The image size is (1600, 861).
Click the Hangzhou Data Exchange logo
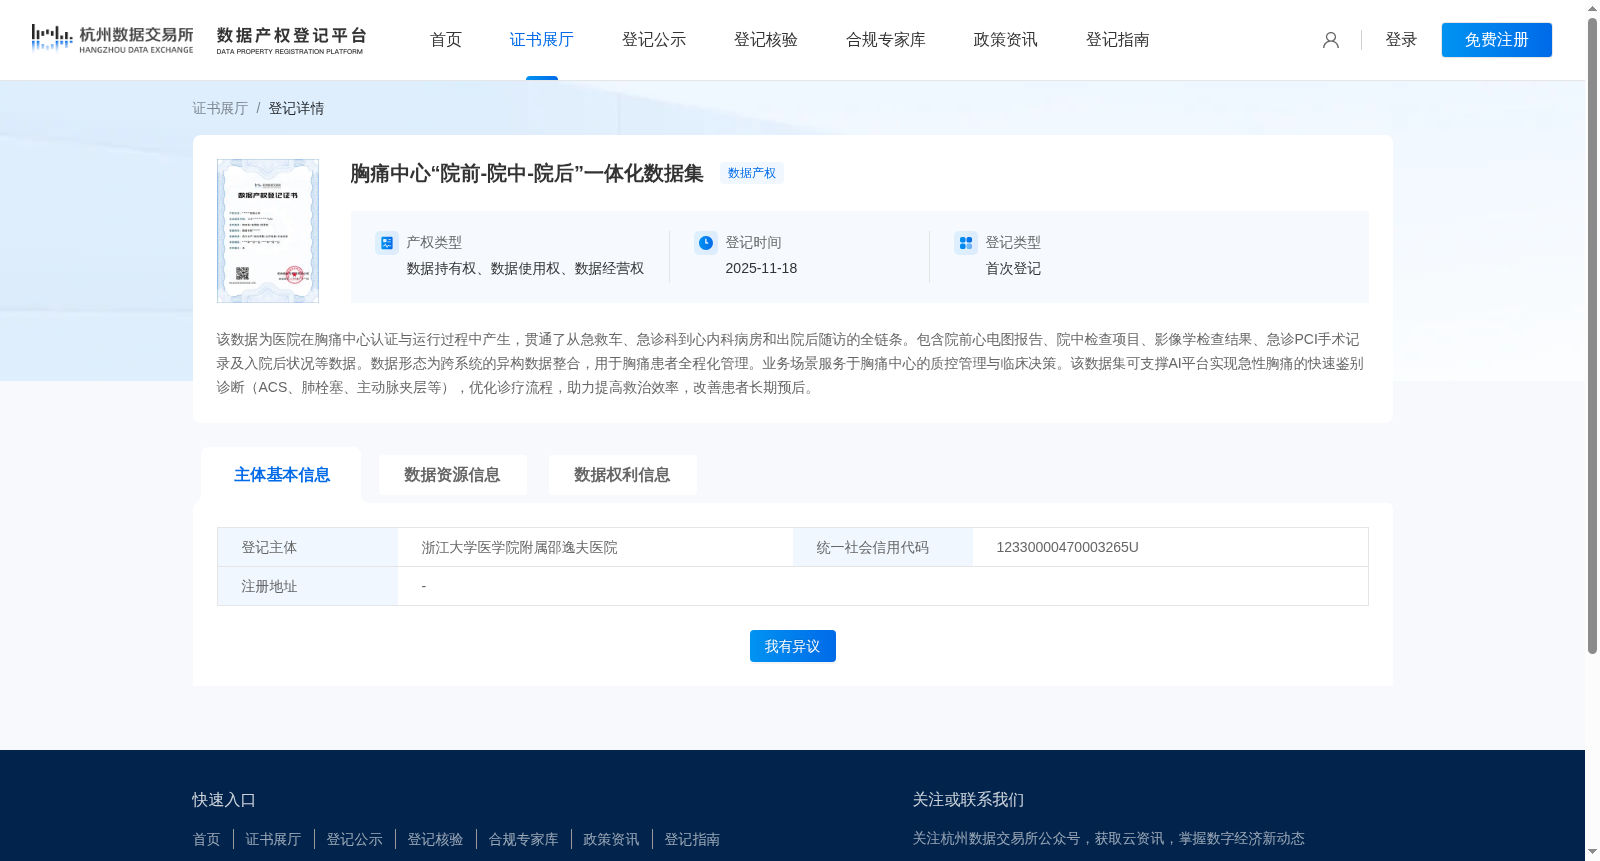click(112, 39)
